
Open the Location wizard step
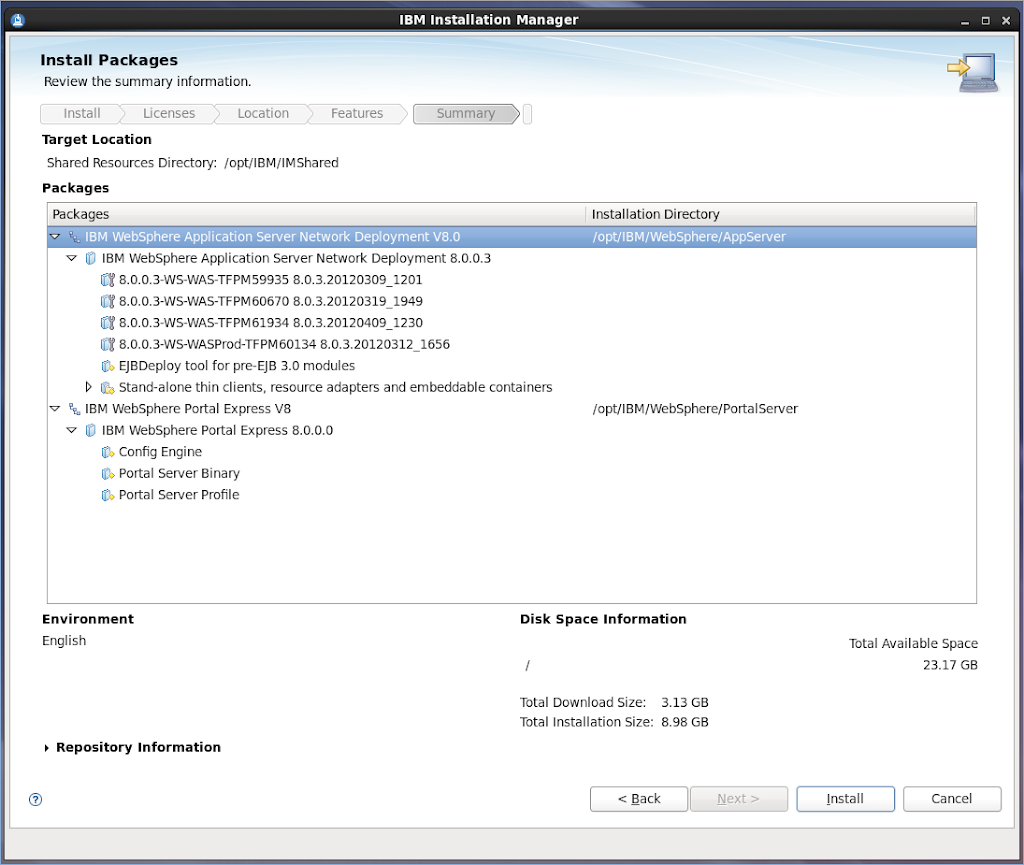click(x=263, y=114)
